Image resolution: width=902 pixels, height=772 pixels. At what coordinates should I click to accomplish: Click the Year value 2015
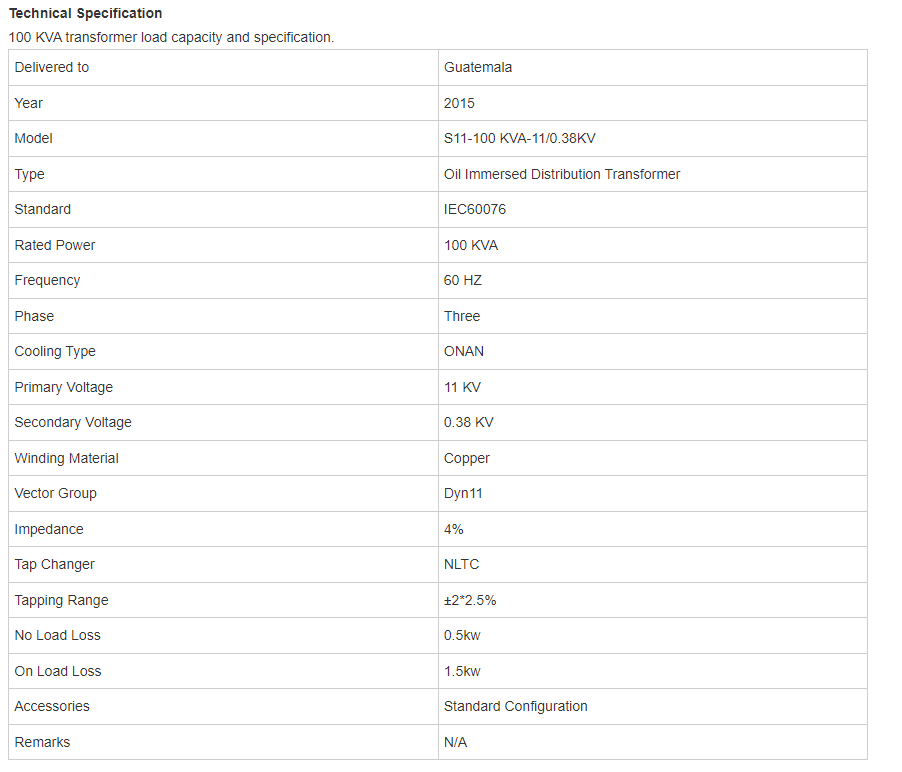click(x=459, y=104)
